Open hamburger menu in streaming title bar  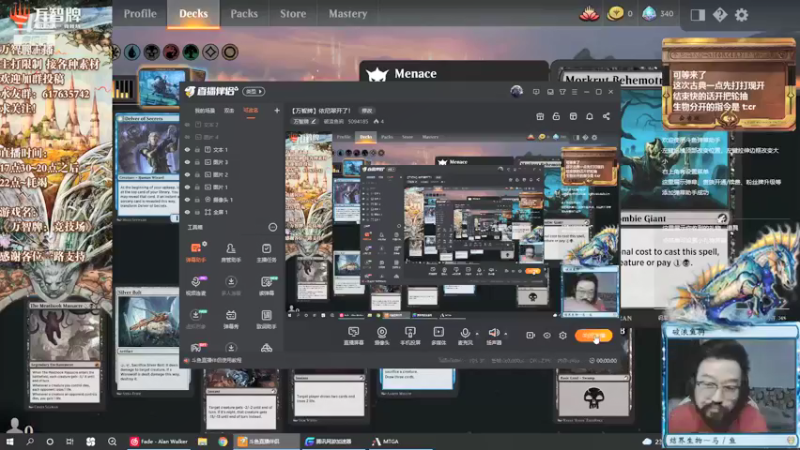574,92
